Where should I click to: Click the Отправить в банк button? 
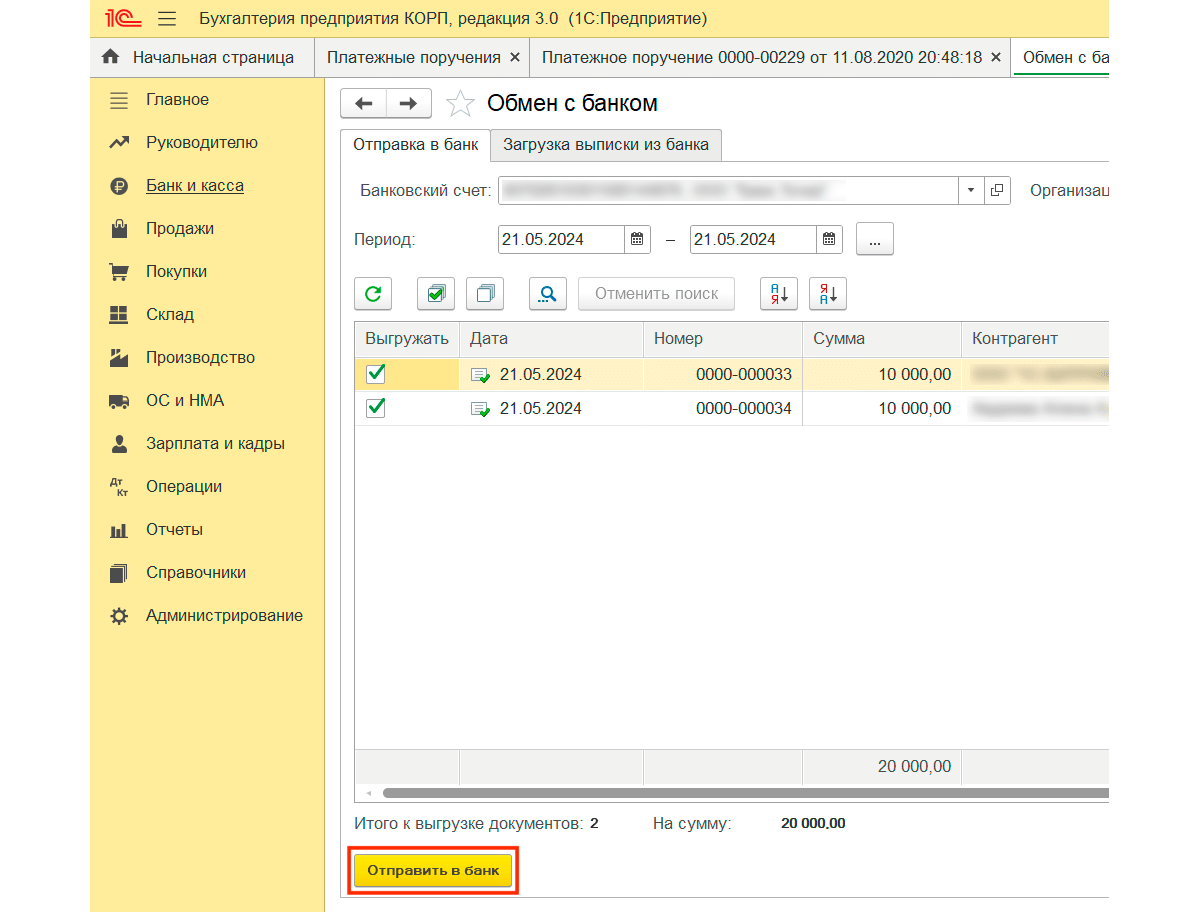433,871
